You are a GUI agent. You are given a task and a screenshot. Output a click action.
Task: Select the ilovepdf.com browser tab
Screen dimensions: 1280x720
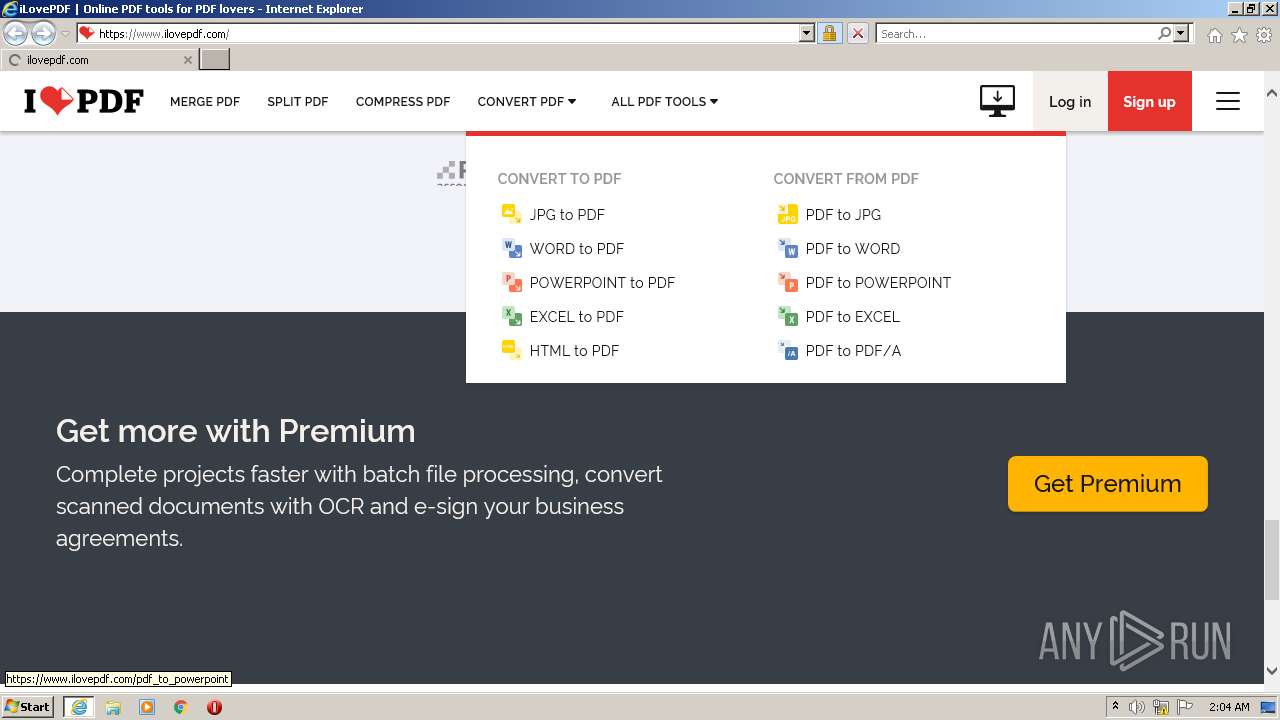pyautogui.click(x=99, y=59)
